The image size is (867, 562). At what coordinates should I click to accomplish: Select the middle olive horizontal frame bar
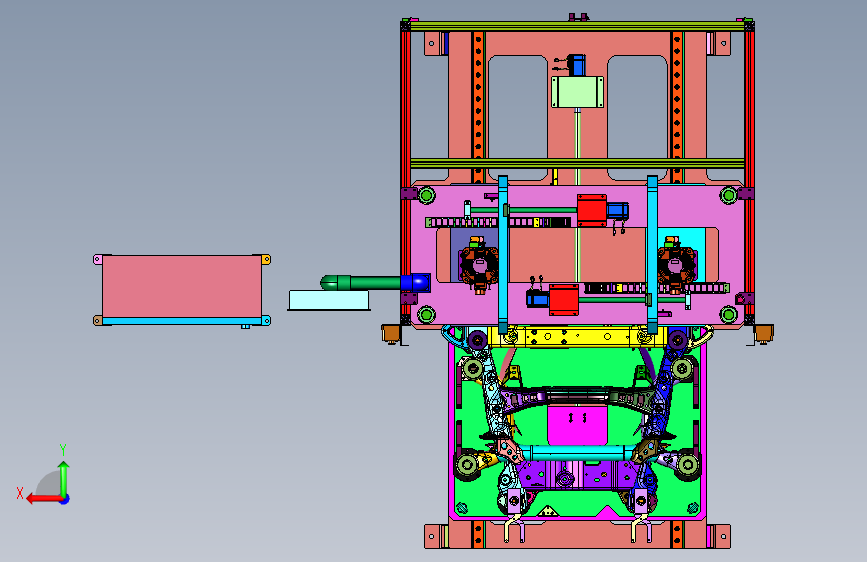[577, 163]
